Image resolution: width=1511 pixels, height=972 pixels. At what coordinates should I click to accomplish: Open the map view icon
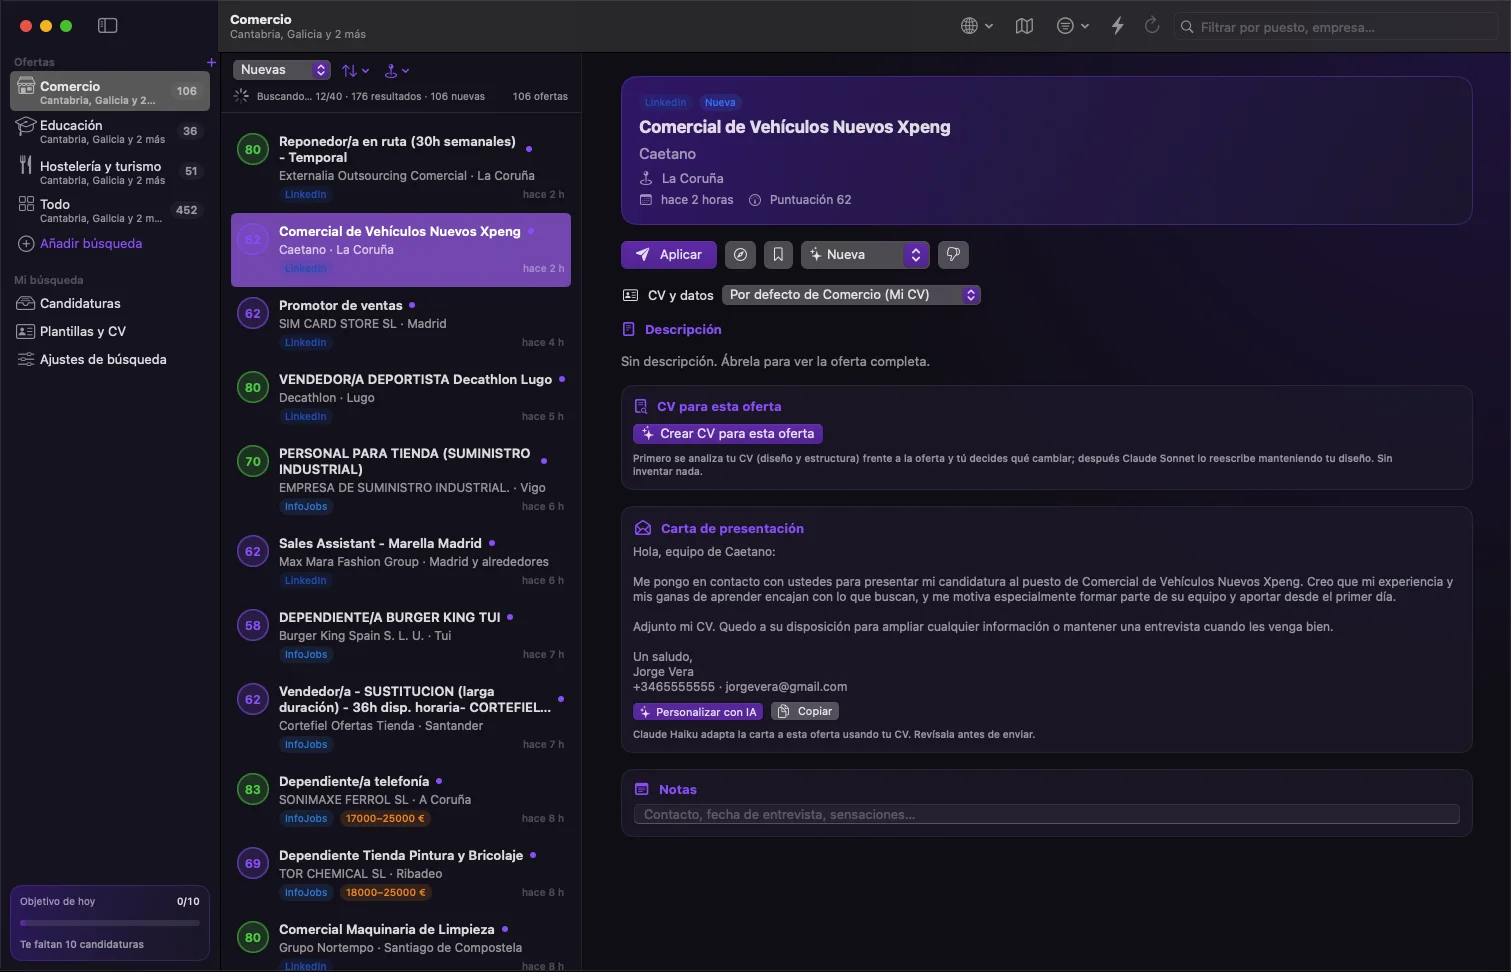[1024, 26]
